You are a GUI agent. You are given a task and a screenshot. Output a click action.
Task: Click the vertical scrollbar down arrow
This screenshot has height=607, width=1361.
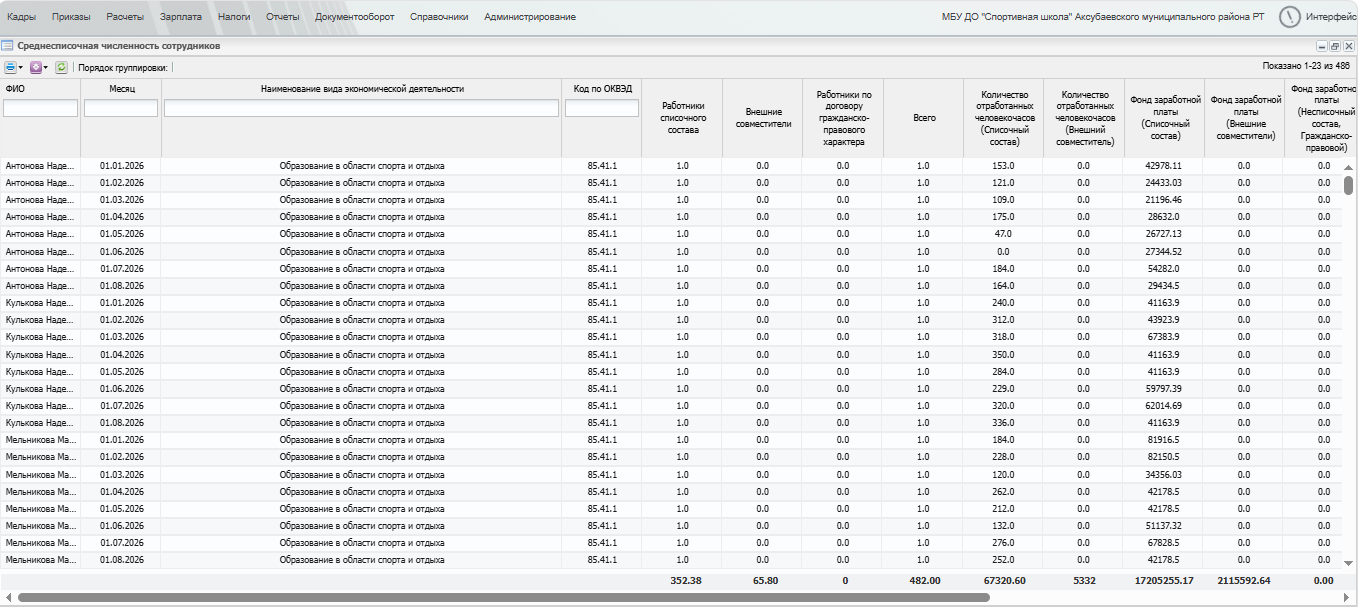click(x=1349, y=563)
